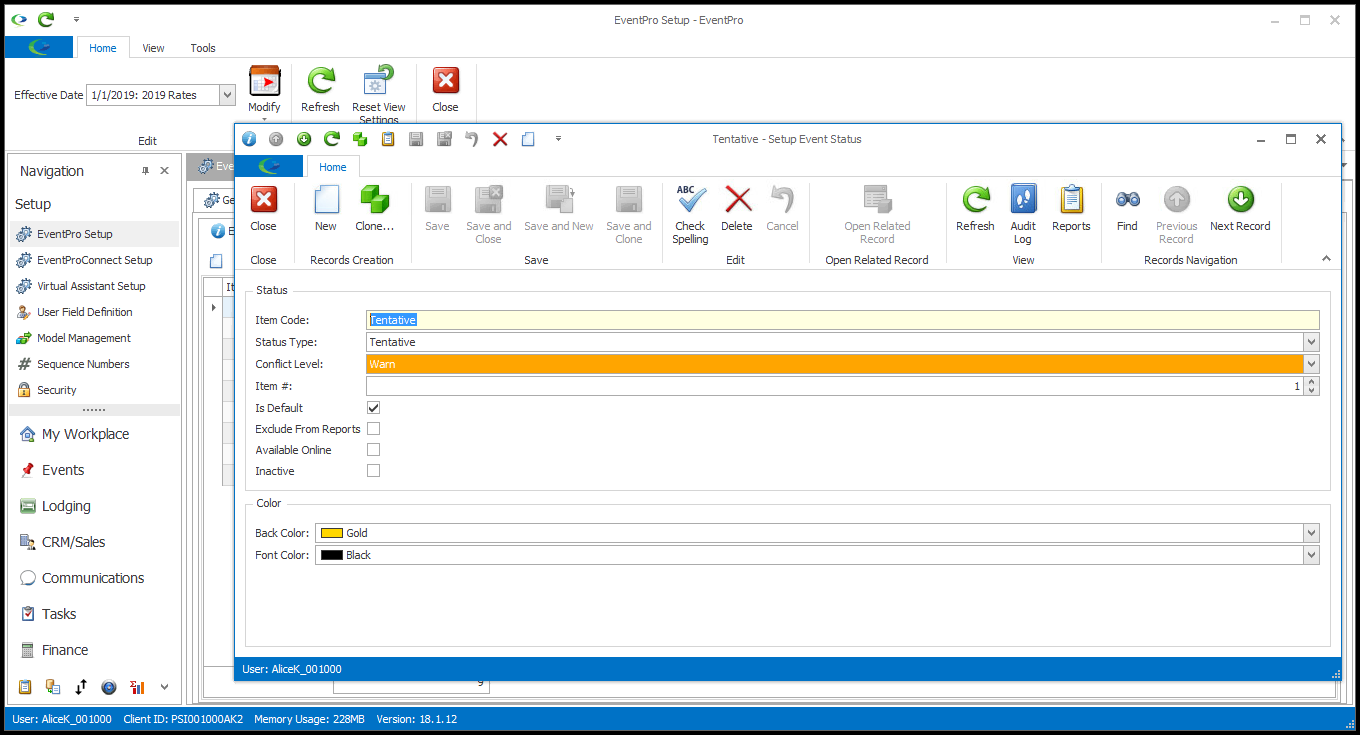Screen dimensions: 1360x735
Task: Tick the Available Online checkbox
Action: coord(374,450)
